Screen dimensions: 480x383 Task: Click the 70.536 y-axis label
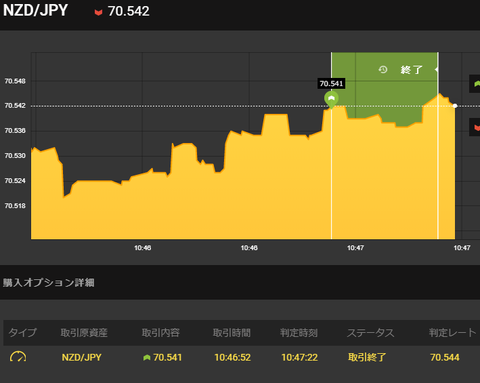click(x=15, y=131)
